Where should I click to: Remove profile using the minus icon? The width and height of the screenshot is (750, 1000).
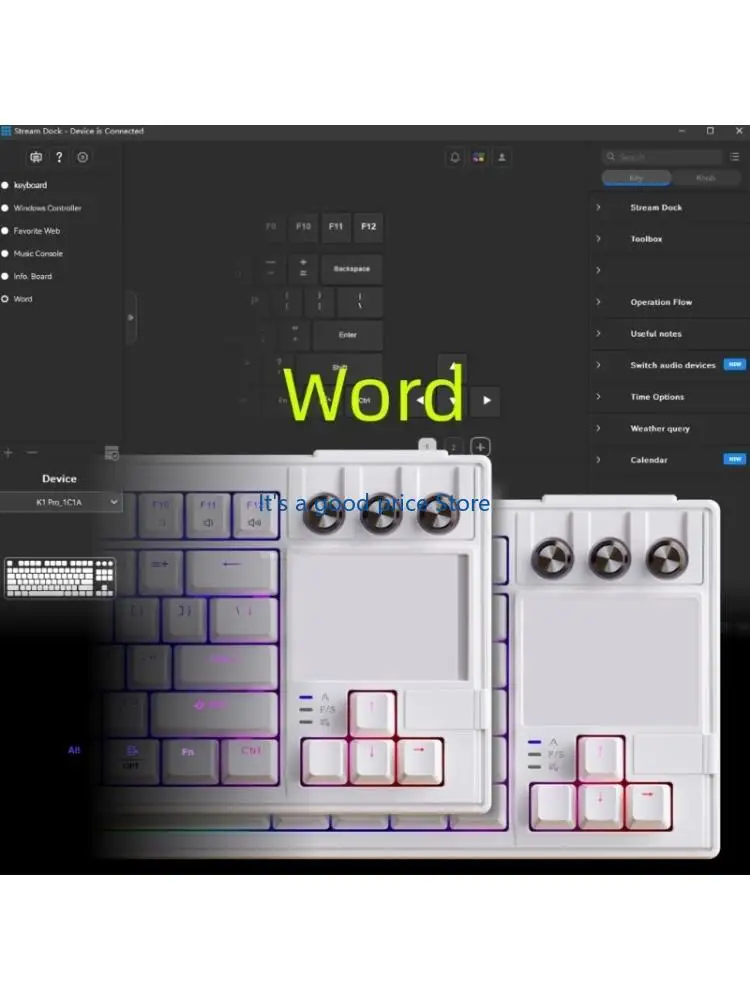(32, 452)
